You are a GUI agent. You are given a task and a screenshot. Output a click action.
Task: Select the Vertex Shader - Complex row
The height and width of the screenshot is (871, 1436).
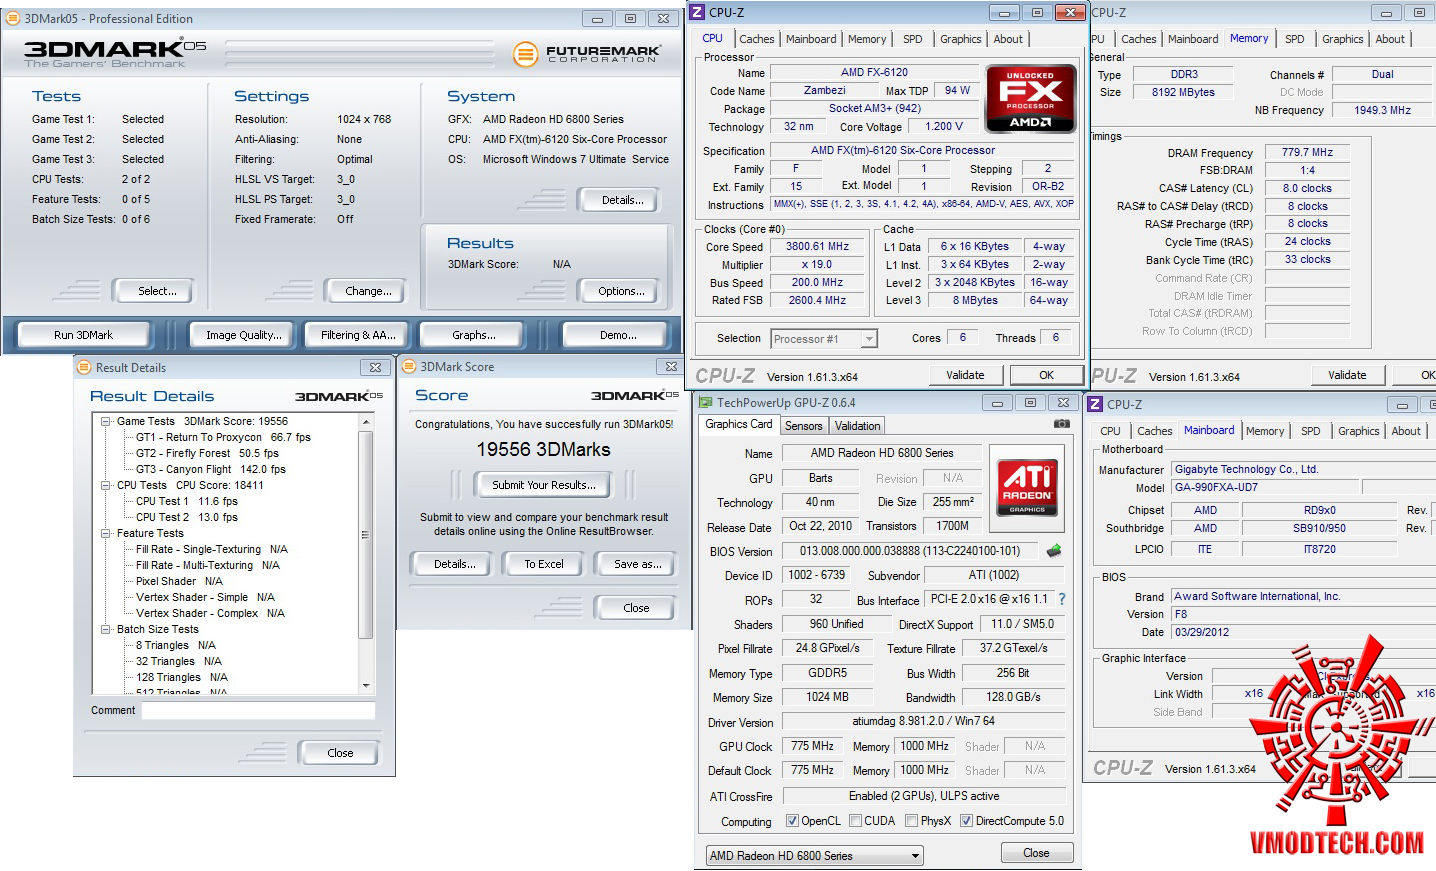[210, 613]
